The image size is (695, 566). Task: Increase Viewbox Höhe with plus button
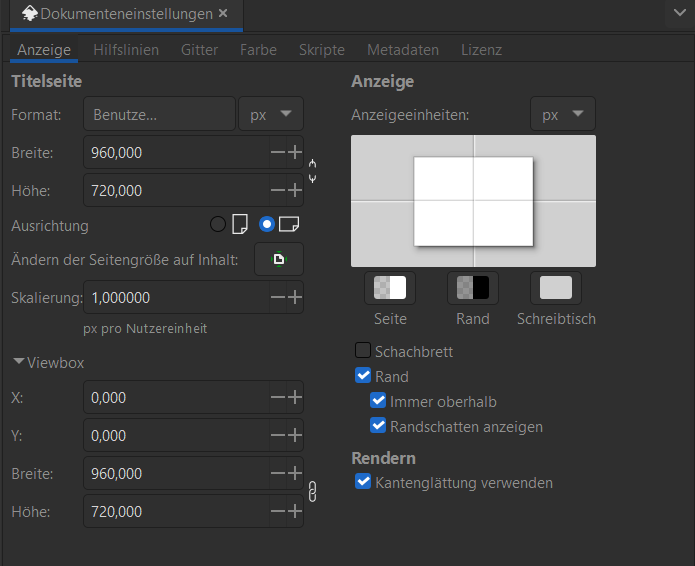tap(295, 511)
